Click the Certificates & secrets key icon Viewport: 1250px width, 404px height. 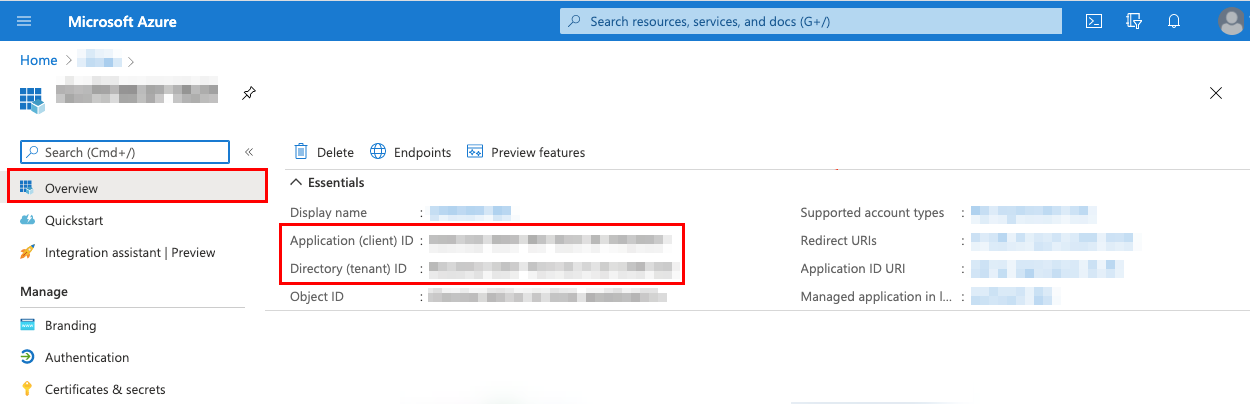click(x=27, y=389)
